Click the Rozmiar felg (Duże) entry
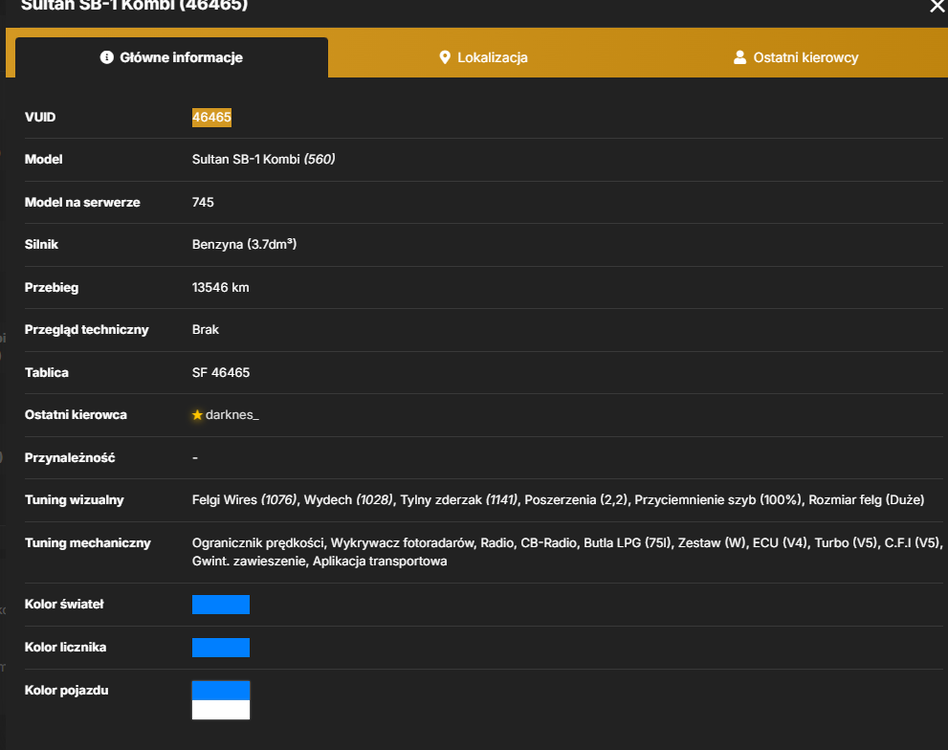Viewport: 948px width, 750px height. (866, 500)
